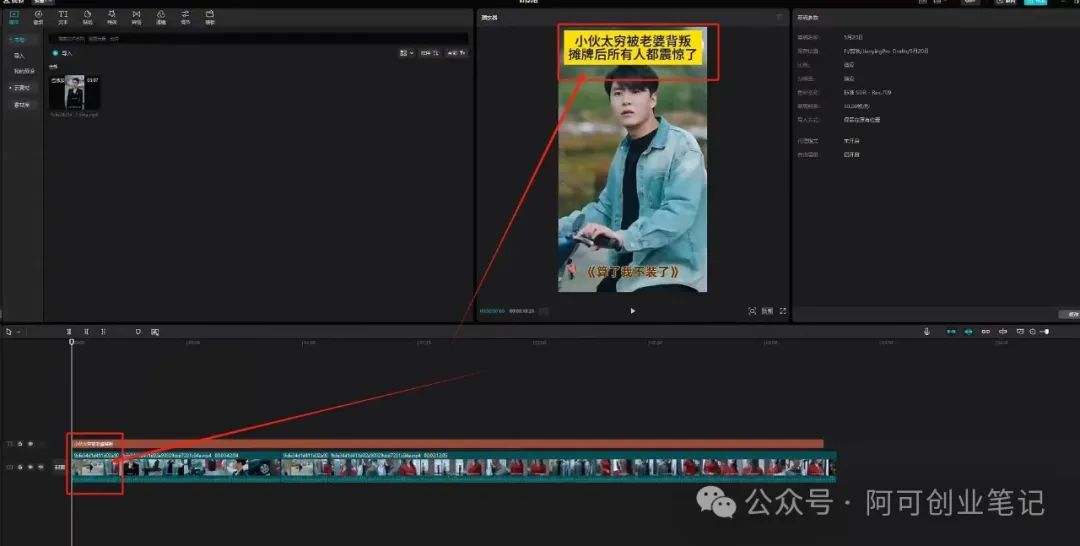Play the preview video
Image resolution: width=1080 pixels, height=546 pixels.
tap(633, 311)
